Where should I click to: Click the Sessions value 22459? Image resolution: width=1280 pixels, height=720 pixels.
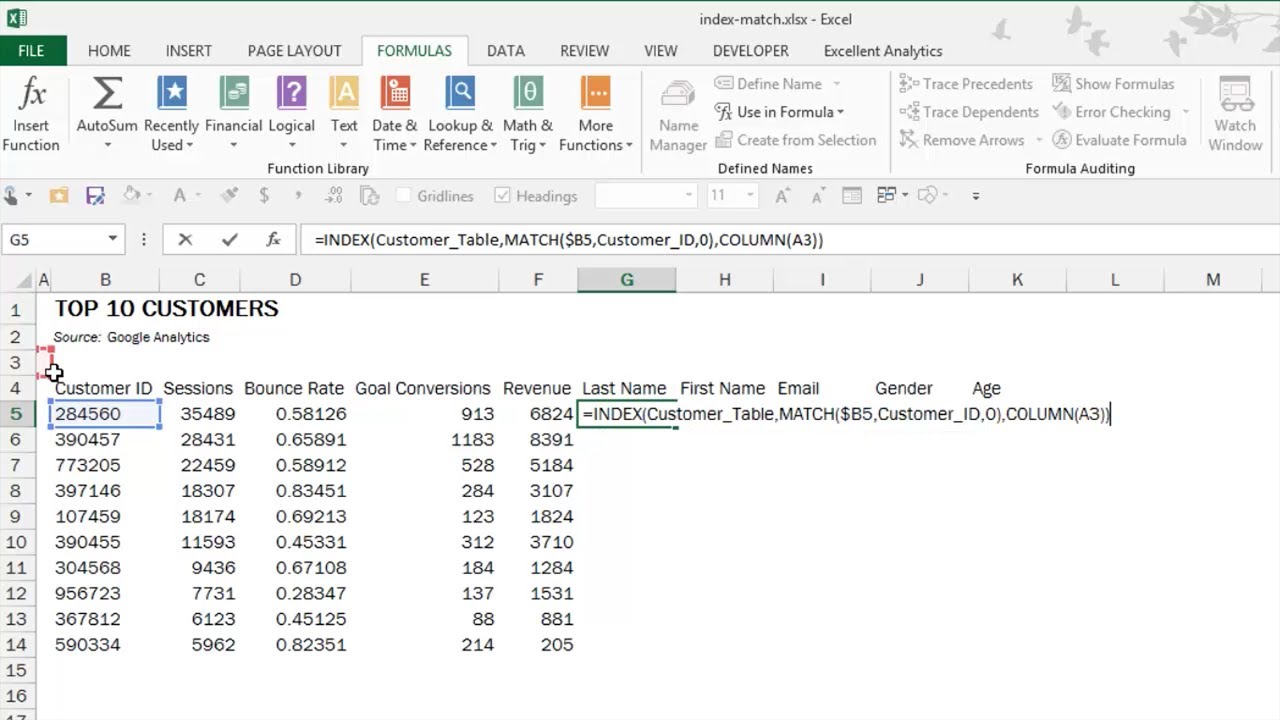tap(208, 465)
